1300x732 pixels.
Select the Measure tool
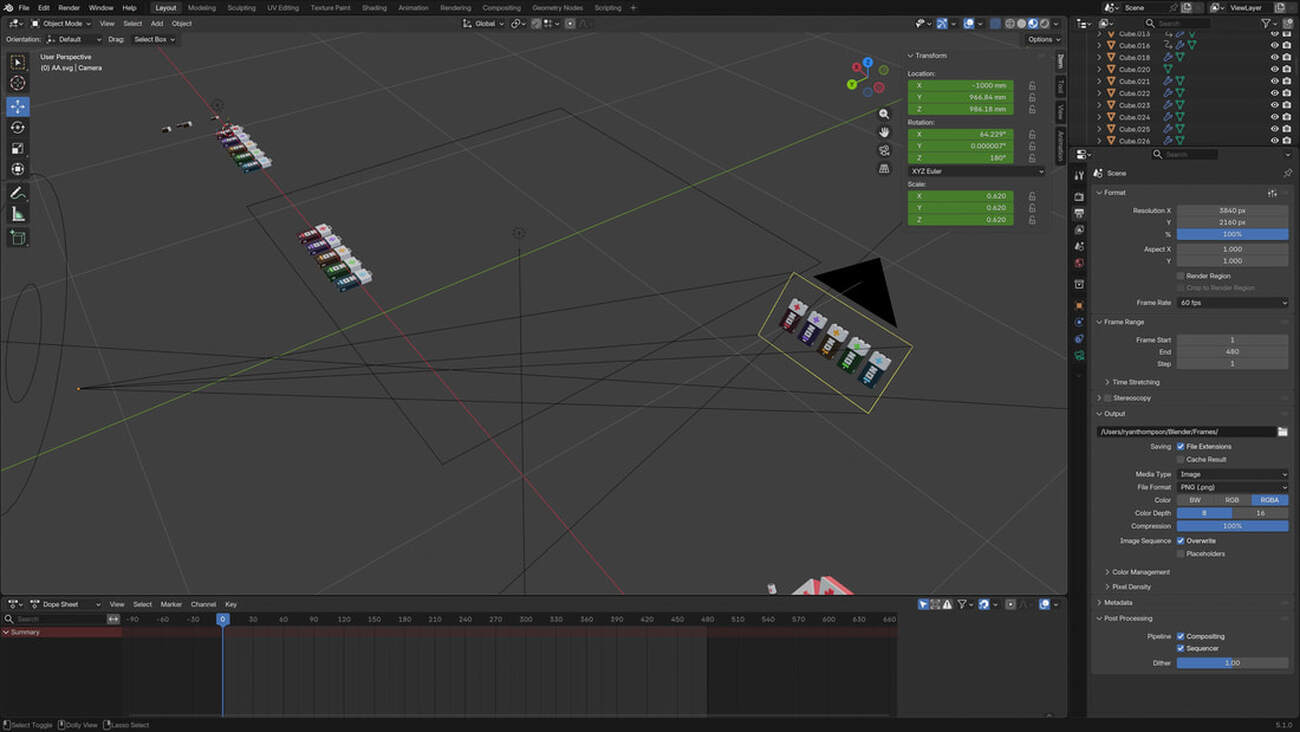pyautogui.click(x=18, y=215)
